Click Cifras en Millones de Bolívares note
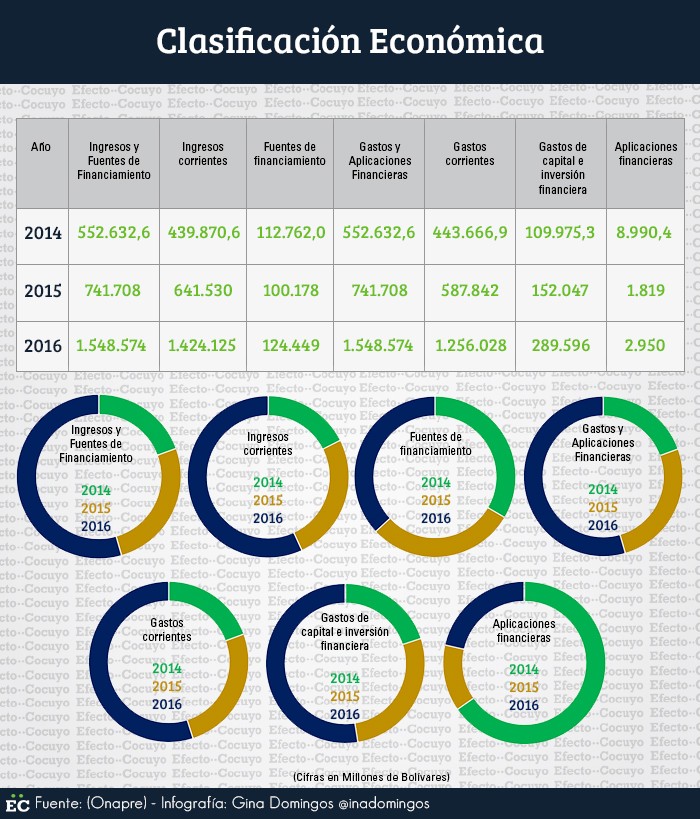The height and width of the screenshot is (819, 700). (371, 777)
